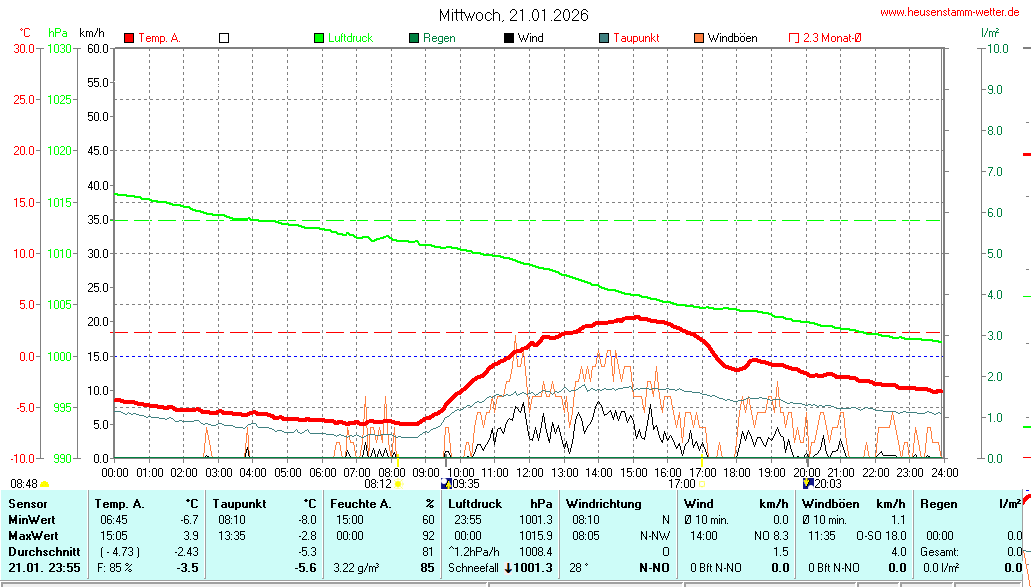Click the moonset icon at 20:03
The width and height of the screenshot is (1034, 587).
808,484
